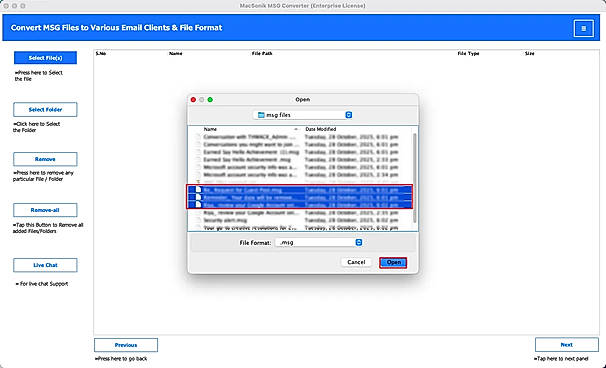Click the Select Folder button
The width and height of the screenshot is (606, 368).
coord(45,110)
